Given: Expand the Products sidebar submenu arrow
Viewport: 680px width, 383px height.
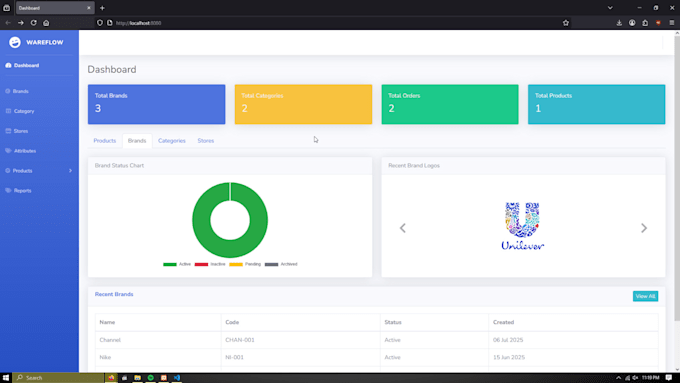Looking at the screenshot, I should pyautogui.click(x=70, y=170).
